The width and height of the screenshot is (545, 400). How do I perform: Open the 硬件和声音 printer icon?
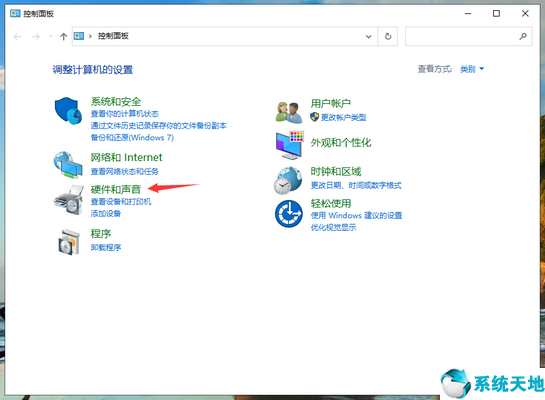(x=69, y=200)
